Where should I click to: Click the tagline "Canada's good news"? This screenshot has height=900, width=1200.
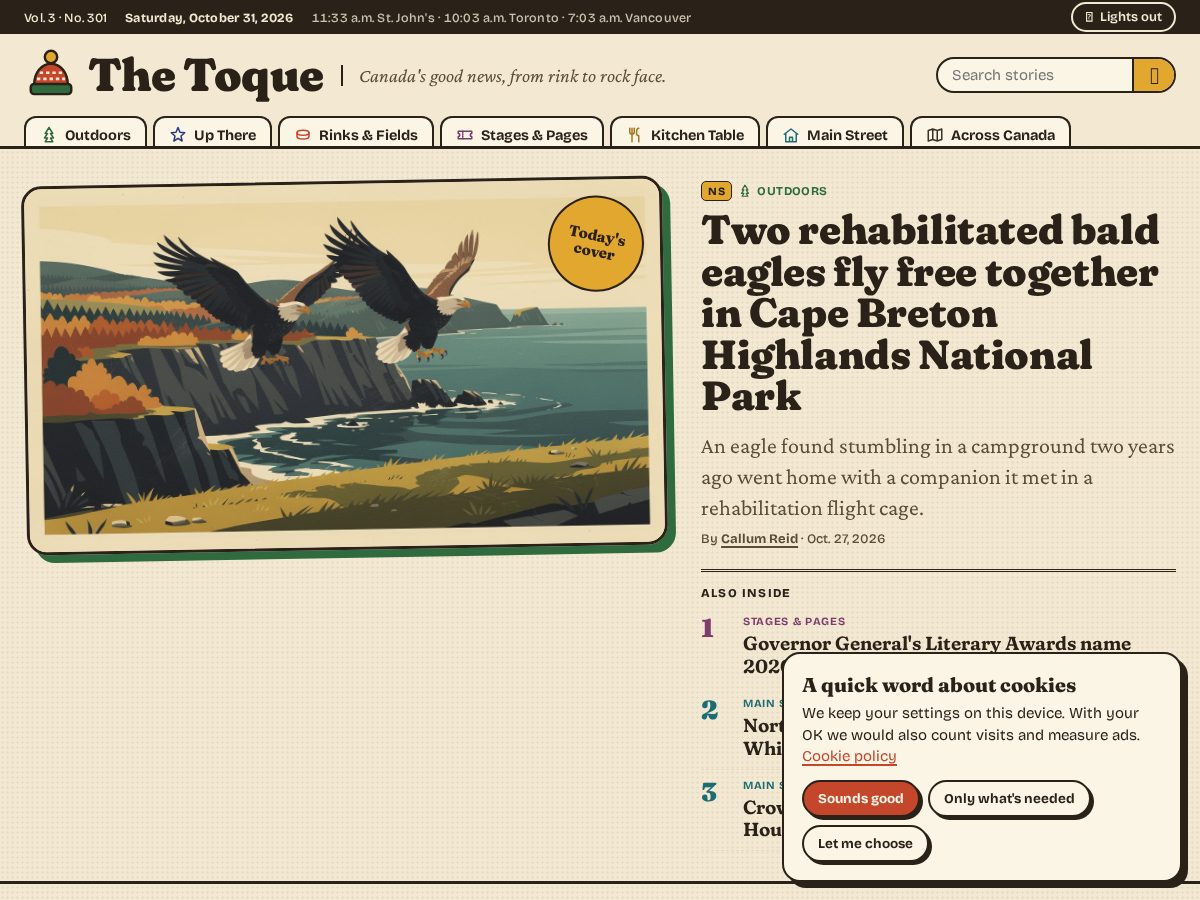512,76
